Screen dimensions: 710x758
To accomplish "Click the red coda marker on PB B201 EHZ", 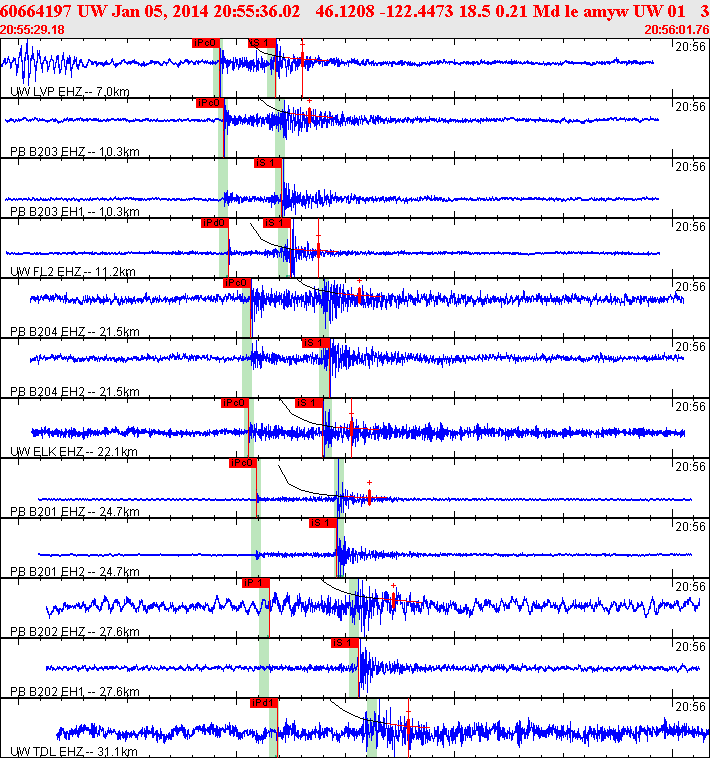I will click(369, 496).
